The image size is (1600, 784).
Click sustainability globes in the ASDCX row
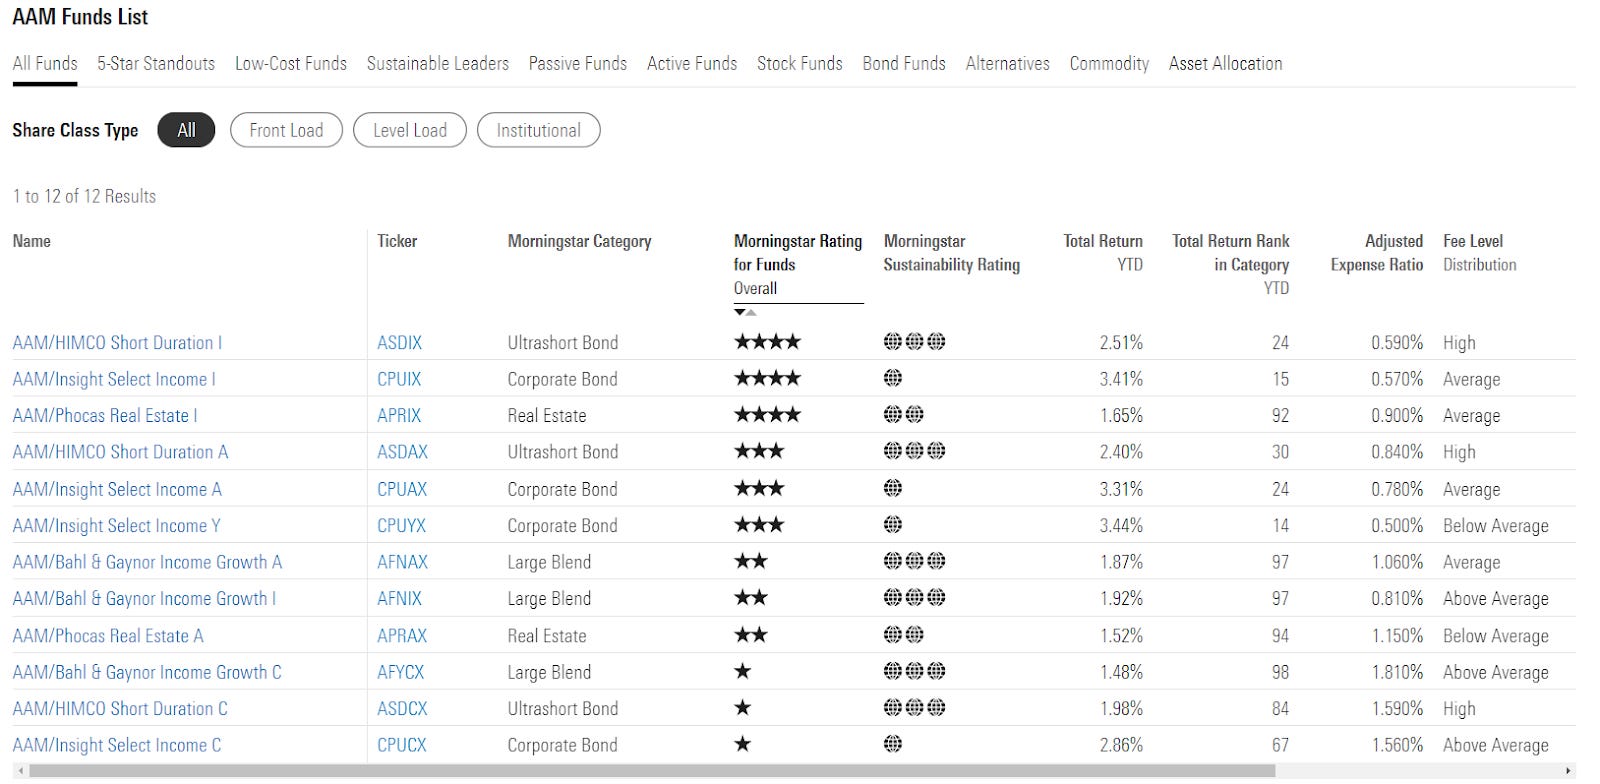[x=914, y=708]
